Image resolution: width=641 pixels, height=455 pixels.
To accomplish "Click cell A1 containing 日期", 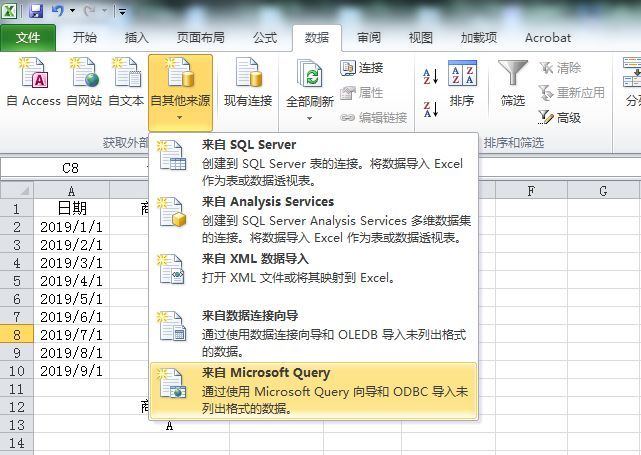I will pyautogui.click(x=72, y=208).
